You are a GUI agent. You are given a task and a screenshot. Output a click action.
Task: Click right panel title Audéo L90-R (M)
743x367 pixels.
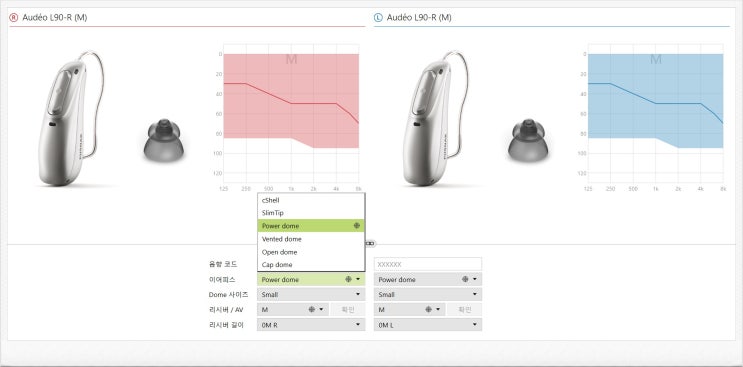(x=54, y=18)
